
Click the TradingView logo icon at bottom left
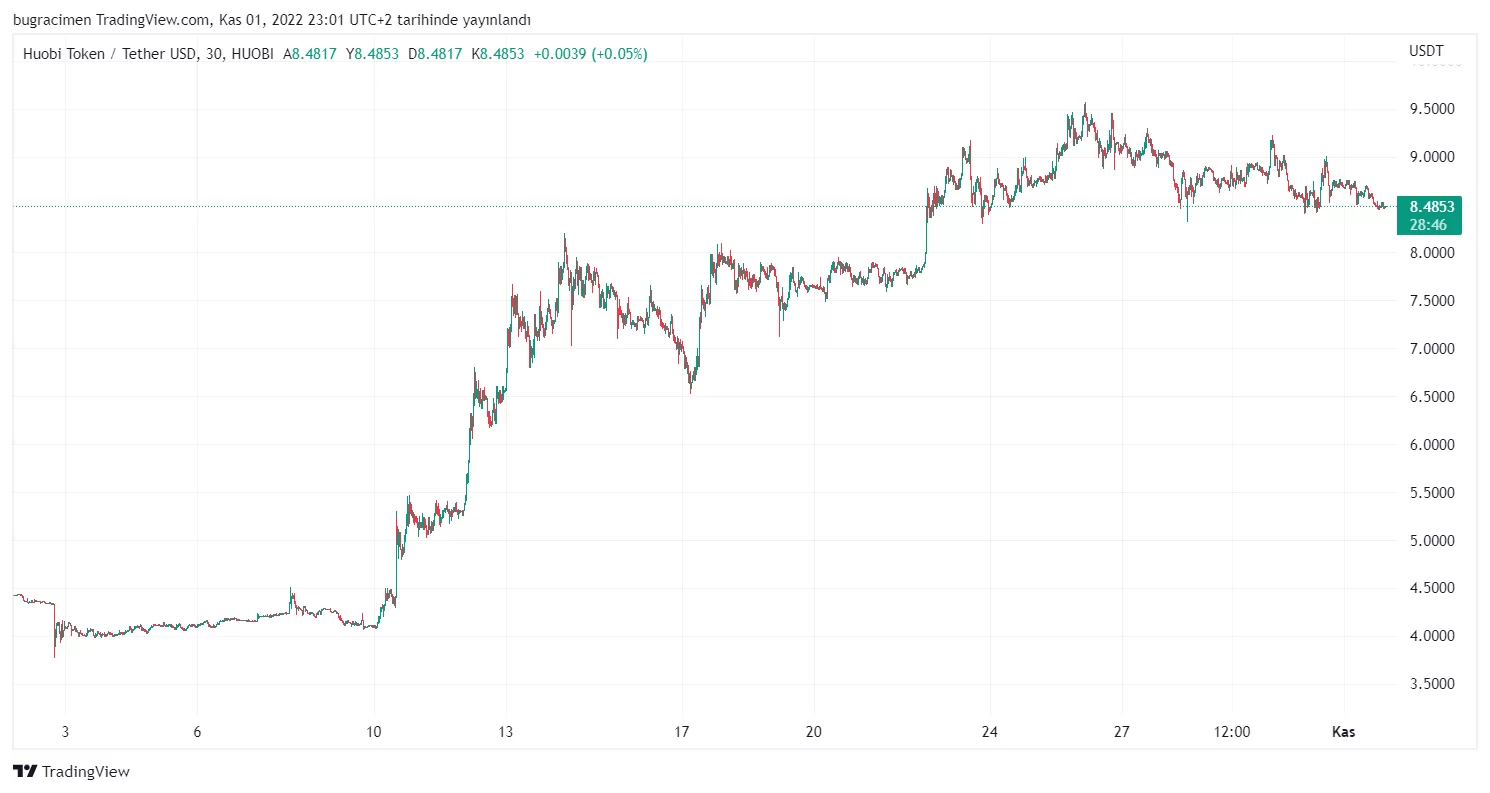pos(25,771)
